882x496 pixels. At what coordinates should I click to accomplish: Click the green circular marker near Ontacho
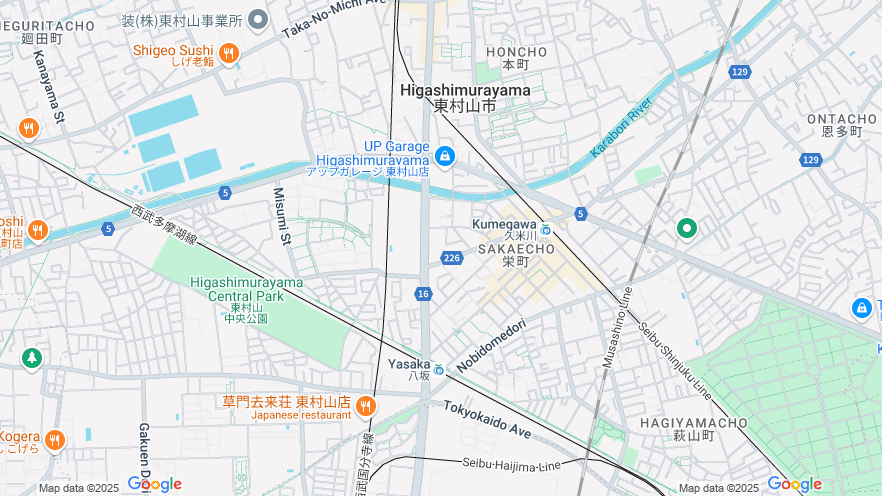coord(686,229)
